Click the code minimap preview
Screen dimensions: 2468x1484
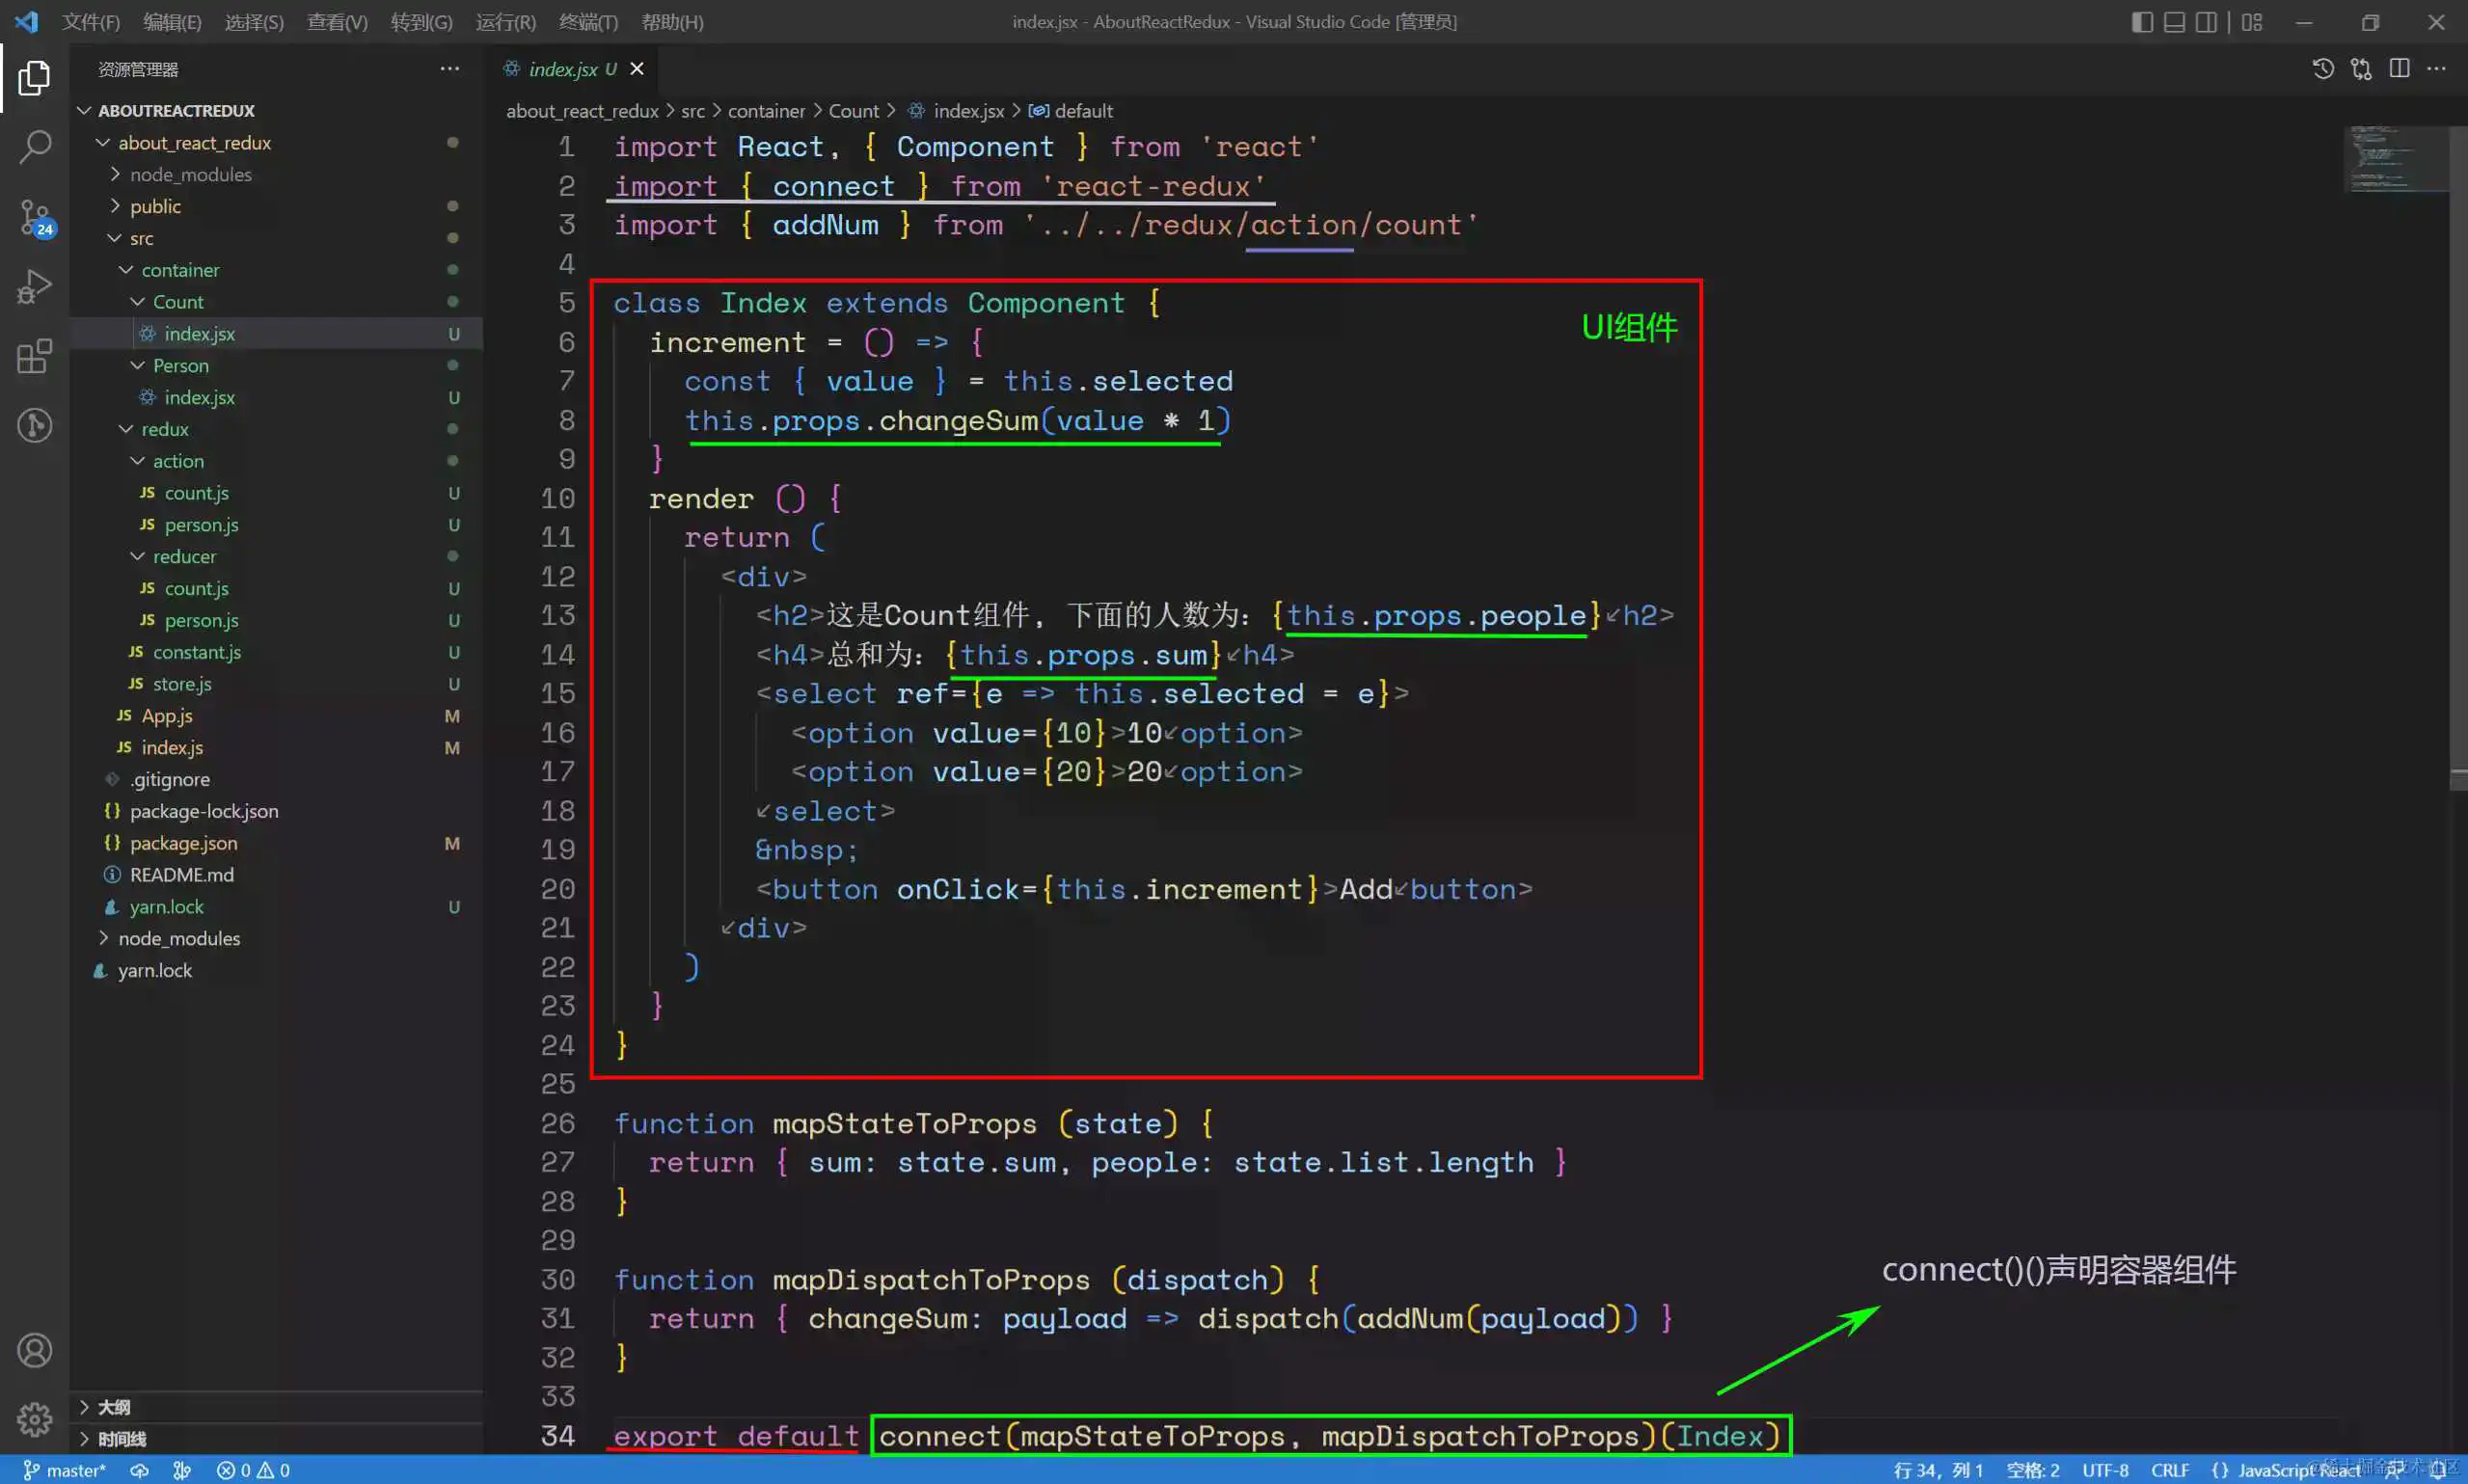pyautogui.click(x=2395, y=158)
